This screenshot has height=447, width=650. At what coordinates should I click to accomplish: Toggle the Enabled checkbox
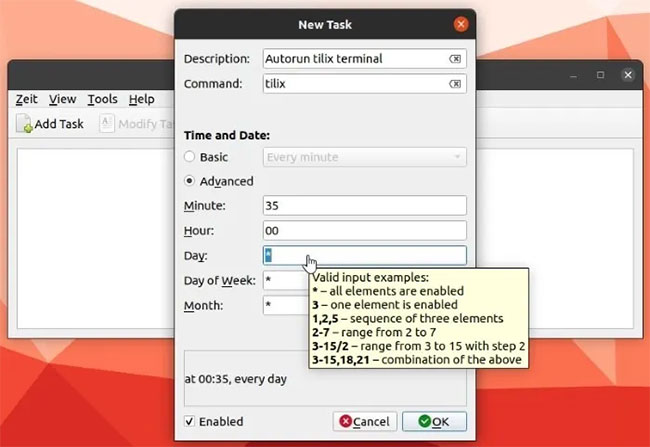click(189, 421)
